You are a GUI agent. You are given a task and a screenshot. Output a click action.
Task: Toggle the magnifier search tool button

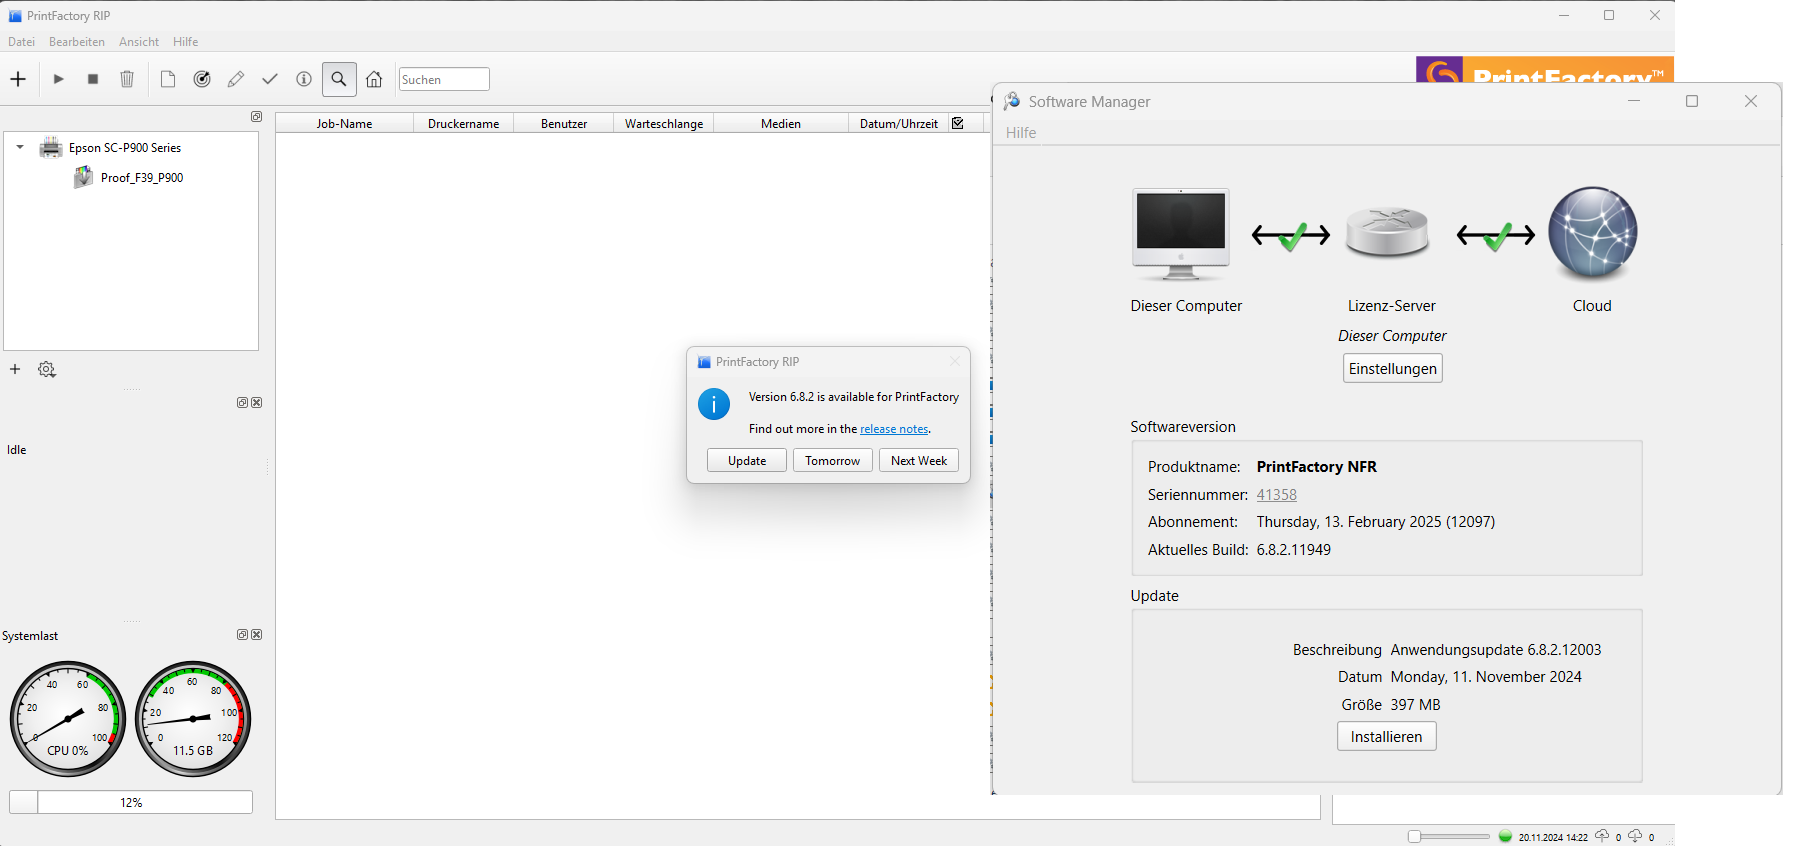pos(339,79)
